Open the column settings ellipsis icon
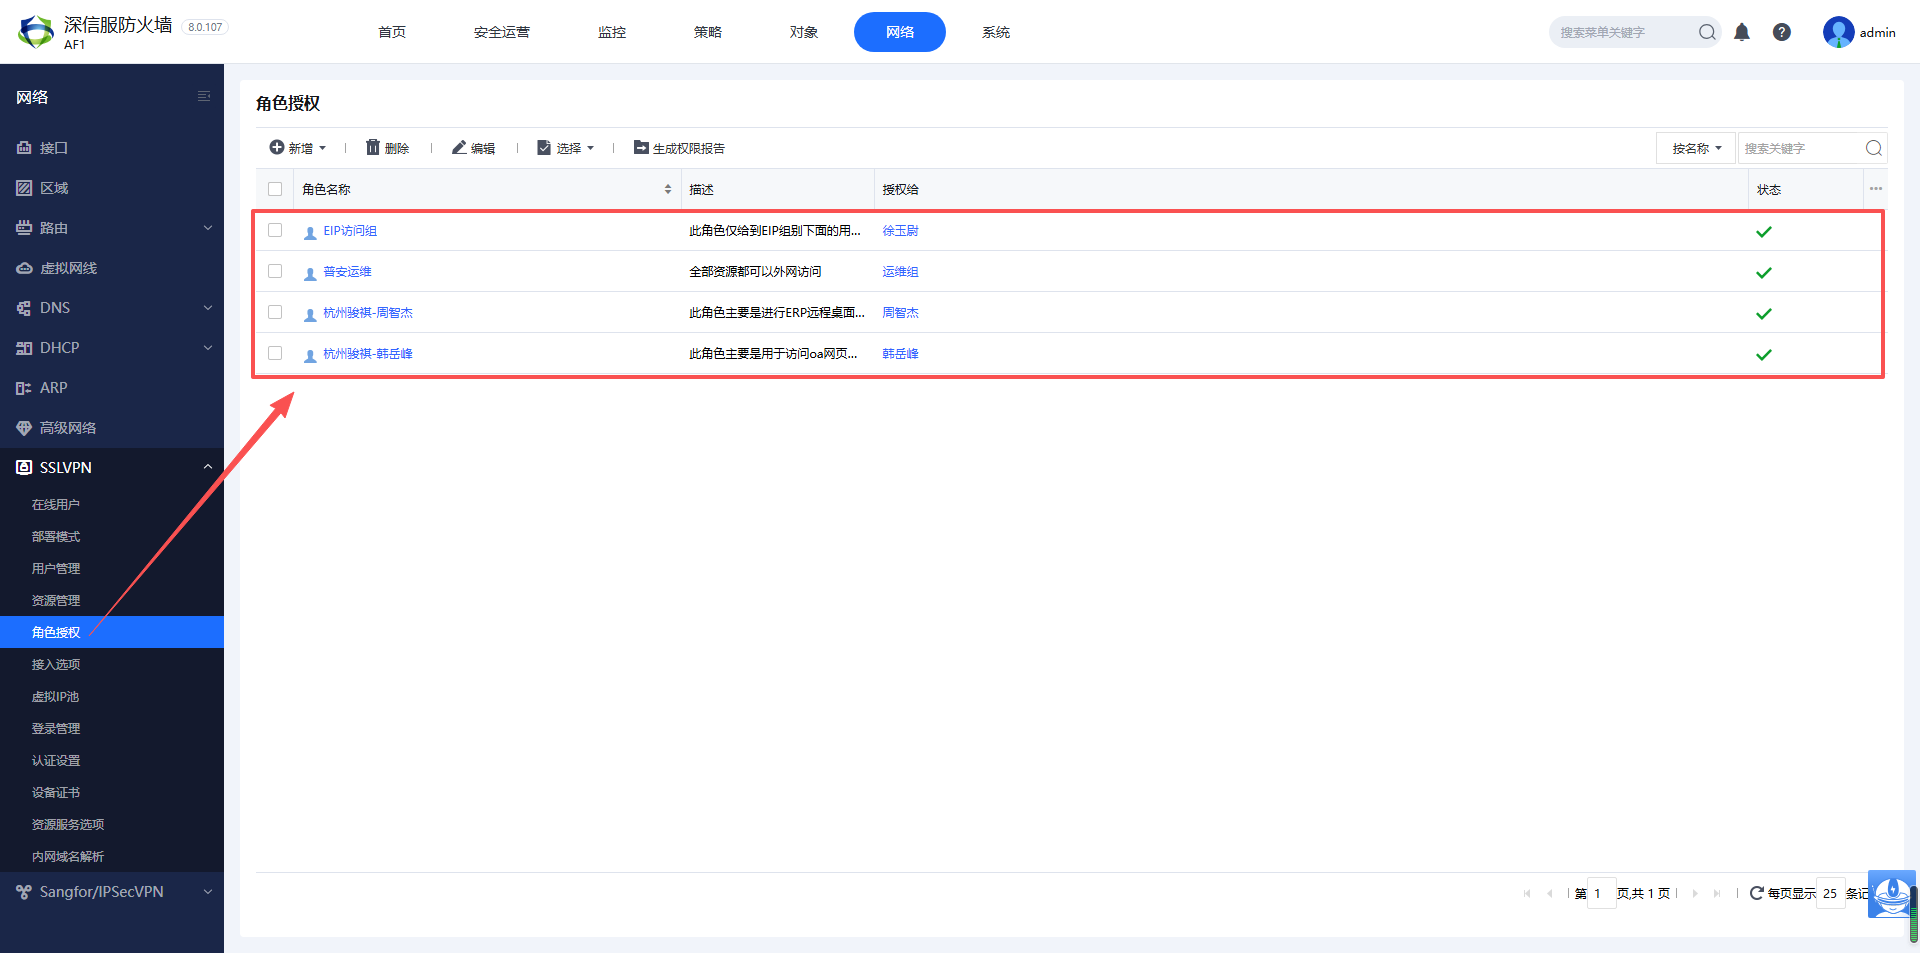The width and height of the screenshot is (1920, 953). pos(1876,189)
